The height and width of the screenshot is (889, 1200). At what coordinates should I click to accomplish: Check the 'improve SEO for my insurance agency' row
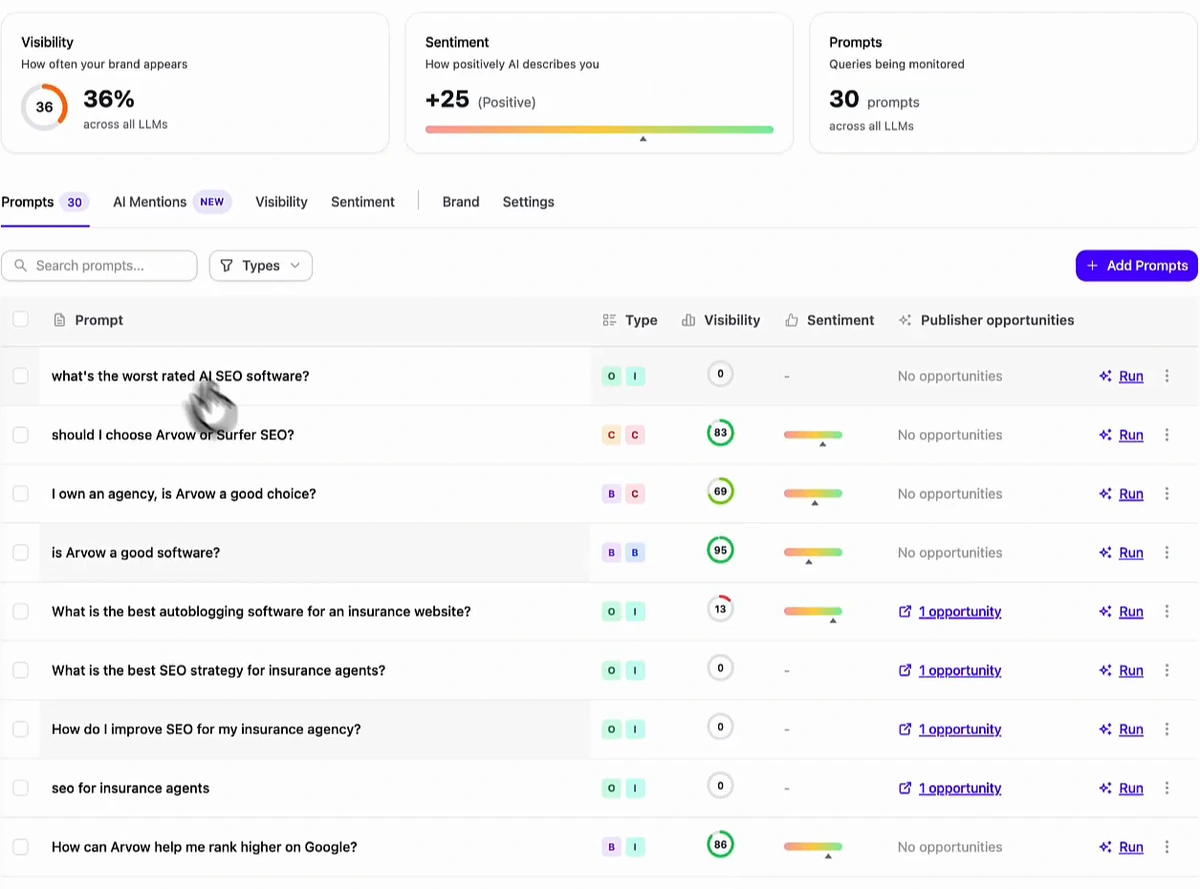pyautogui.click(x=20, y=729)
